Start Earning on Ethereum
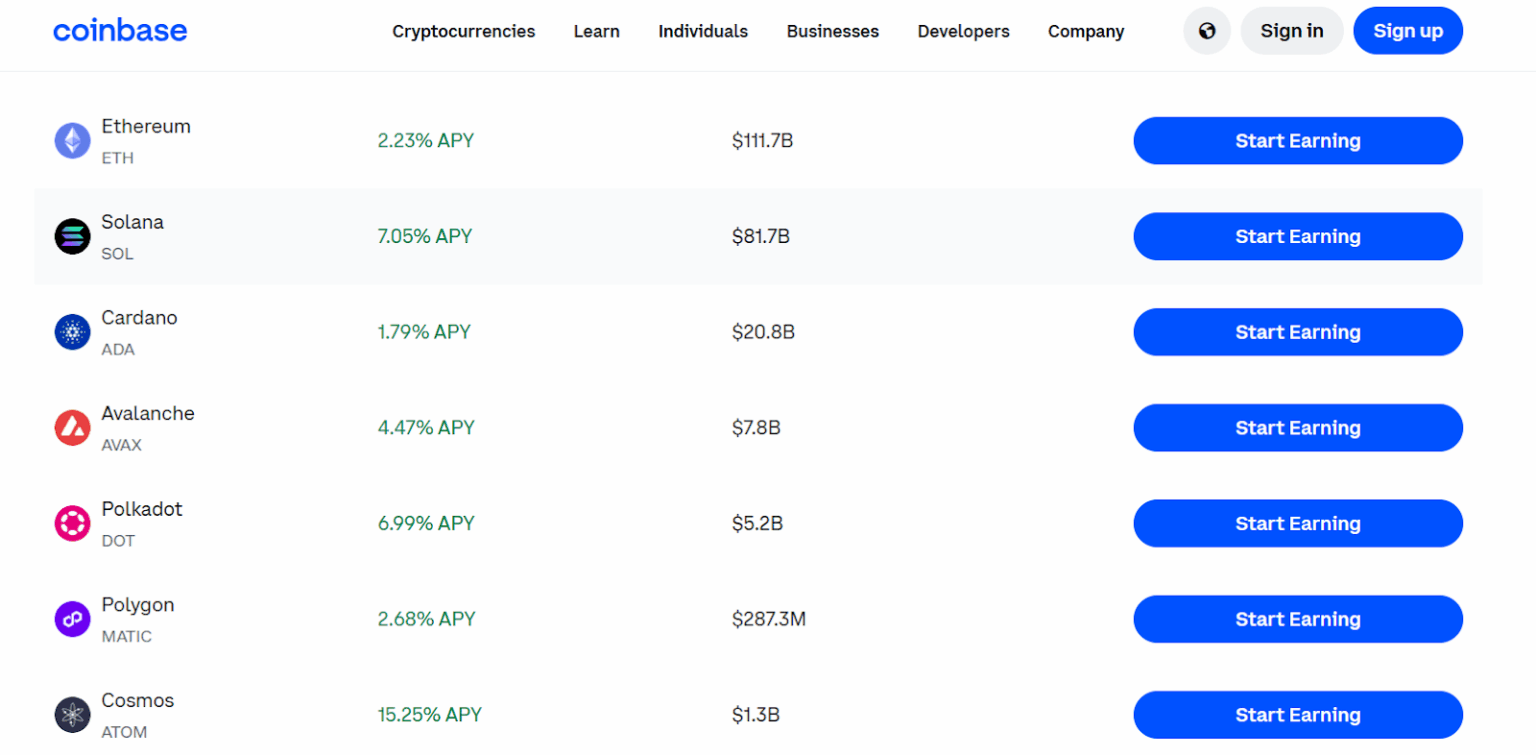 point(1297,141)
